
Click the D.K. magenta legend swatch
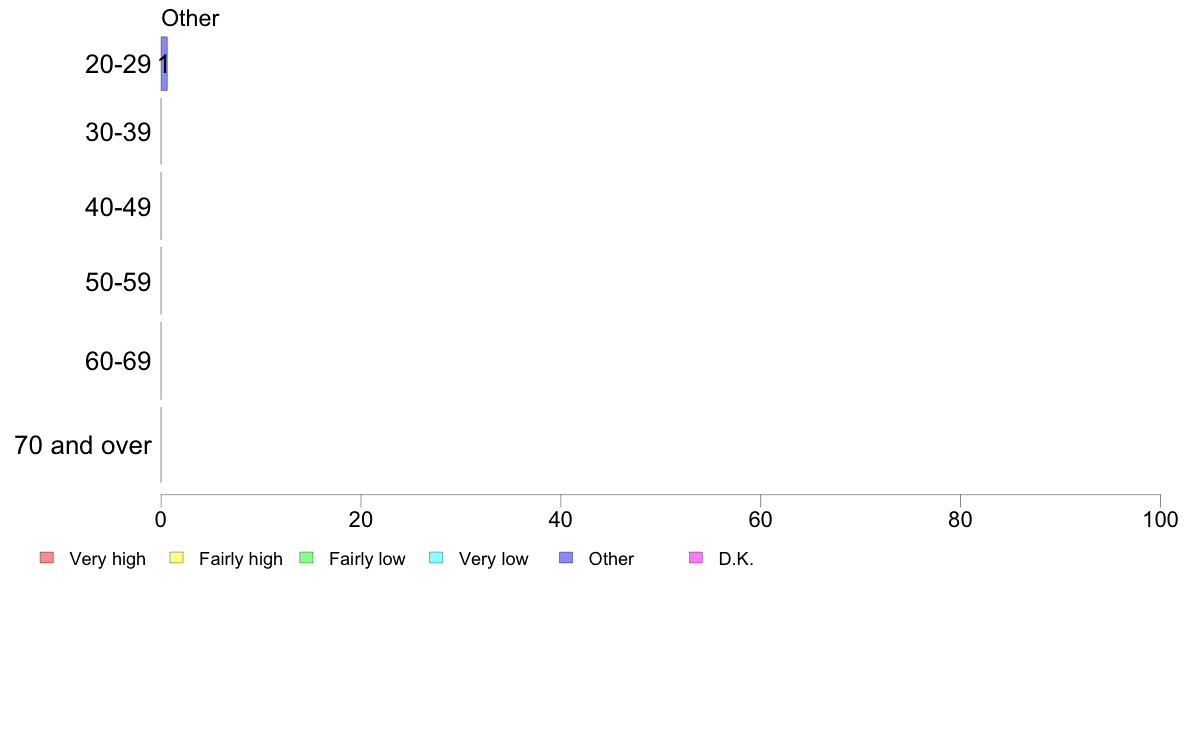(x=696, y=558)
